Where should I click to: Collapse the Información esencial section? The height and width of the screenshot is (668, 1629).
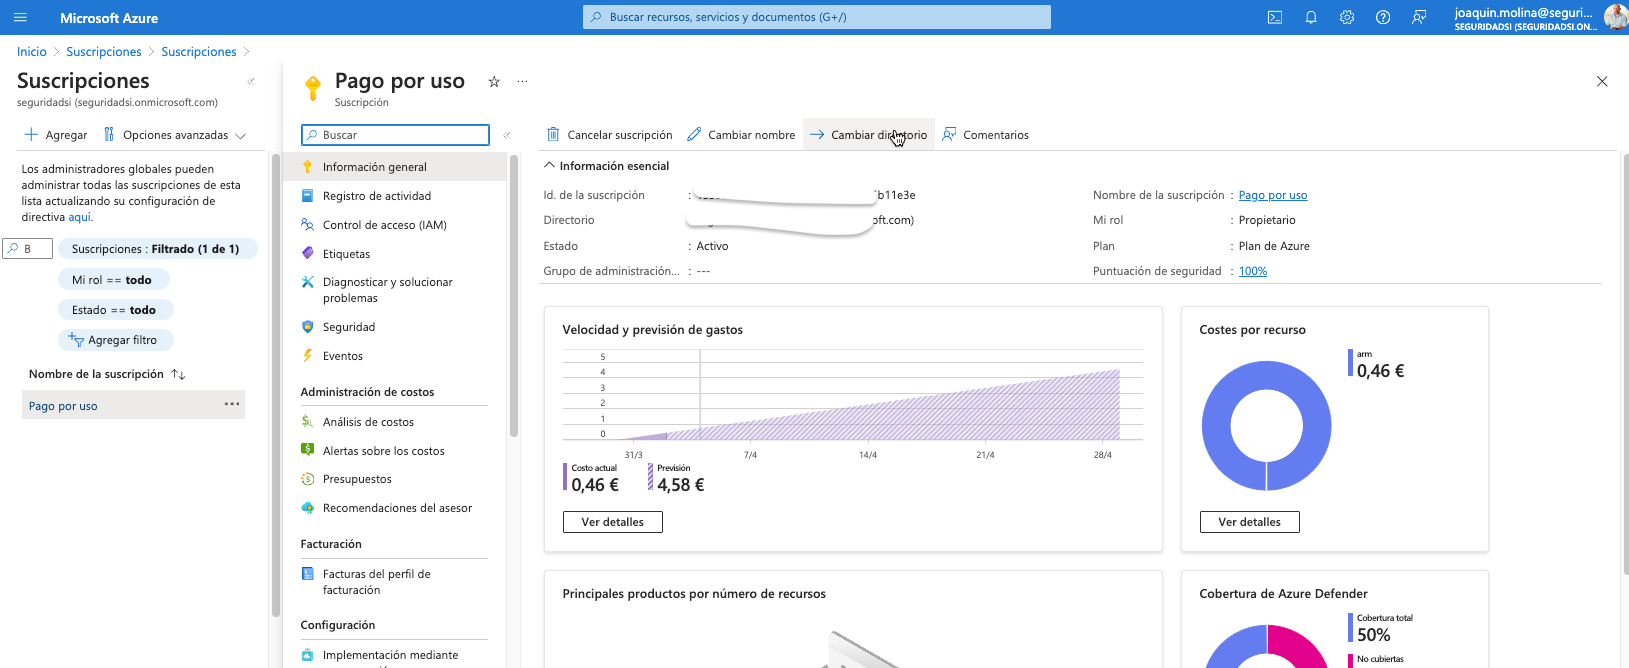point(549,166)
